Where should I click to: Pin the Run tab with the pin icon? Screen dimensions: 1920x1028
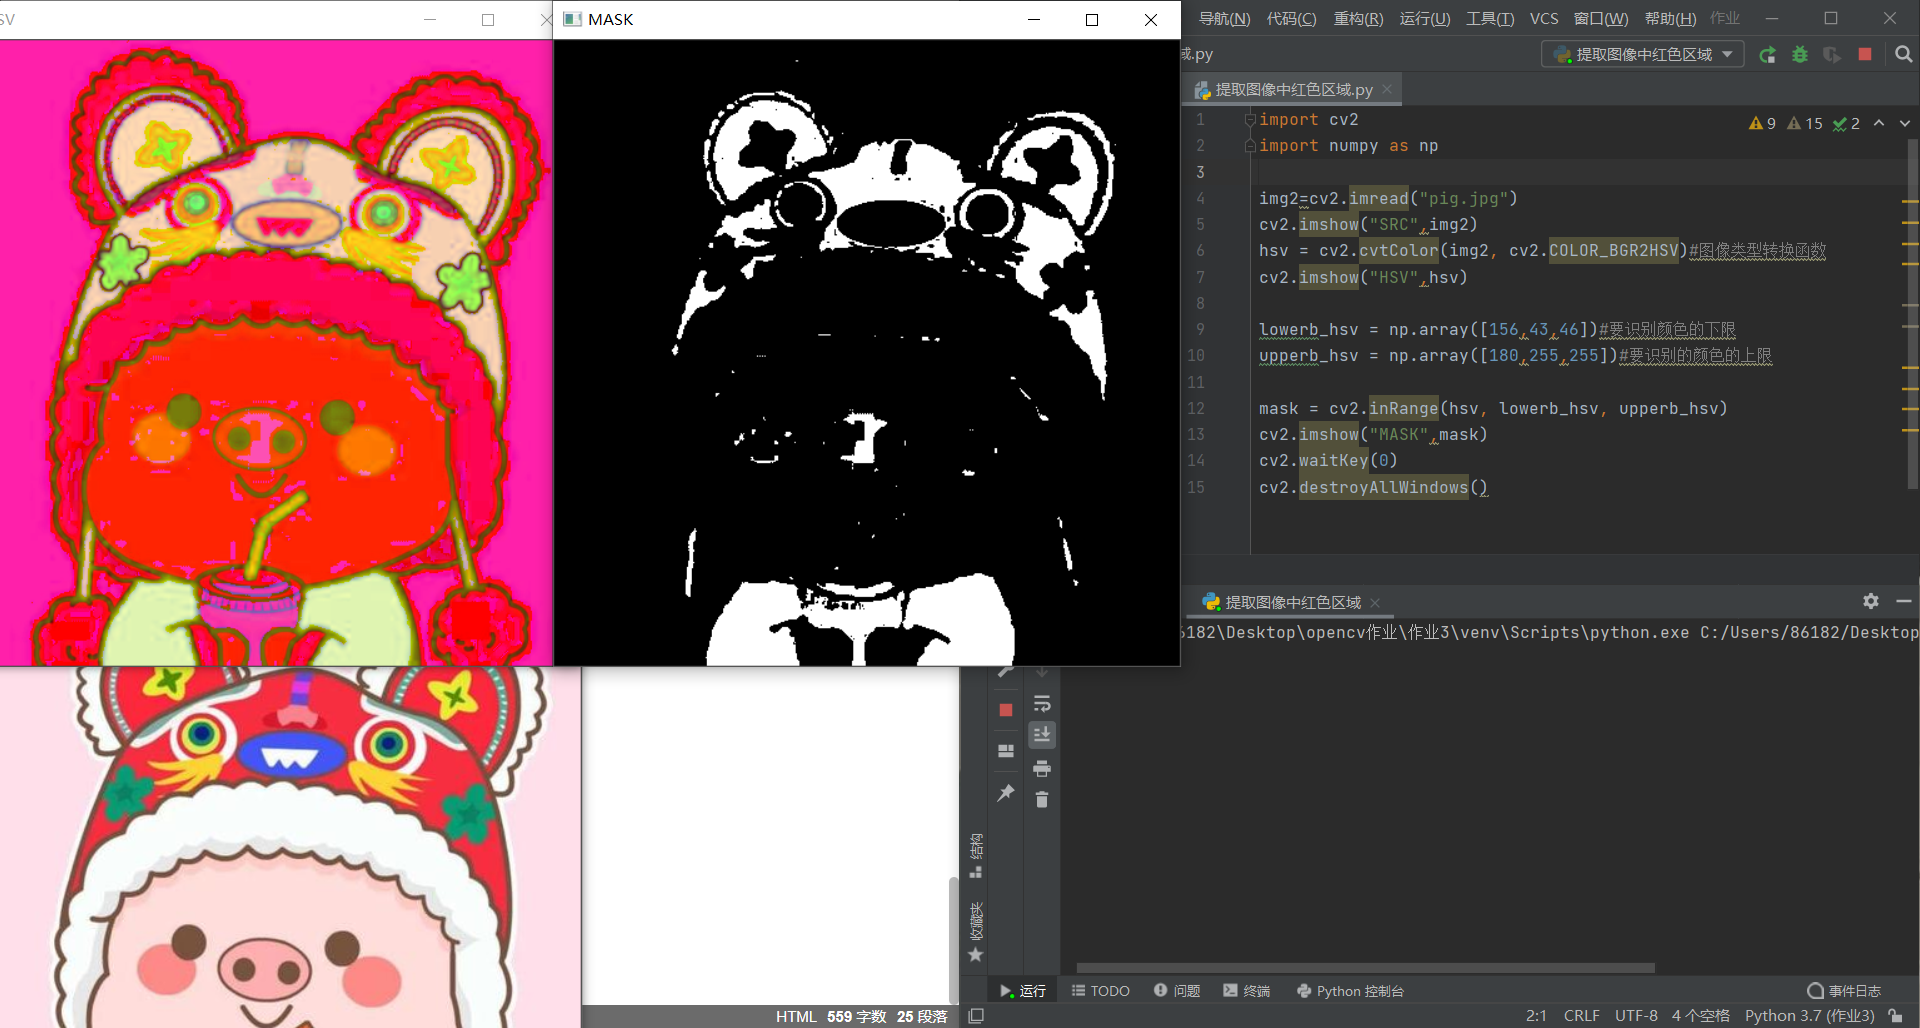(1006, 793)
